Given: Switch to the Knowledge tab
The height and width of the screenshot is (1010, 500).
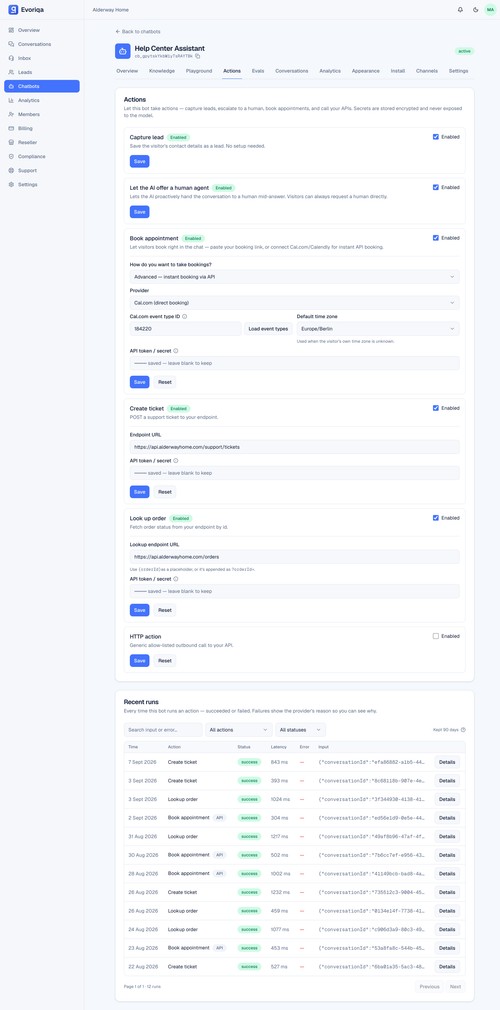Looking at the screenshot, I should [162, 71].
